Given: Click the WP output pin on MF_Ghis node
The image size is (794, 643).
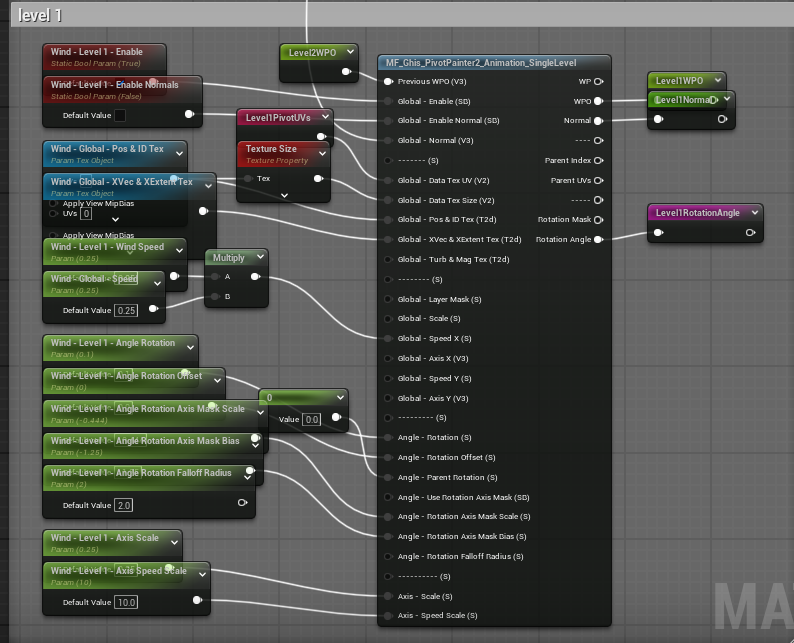Looking at the screenshot, I should click(x=598, y=82).
